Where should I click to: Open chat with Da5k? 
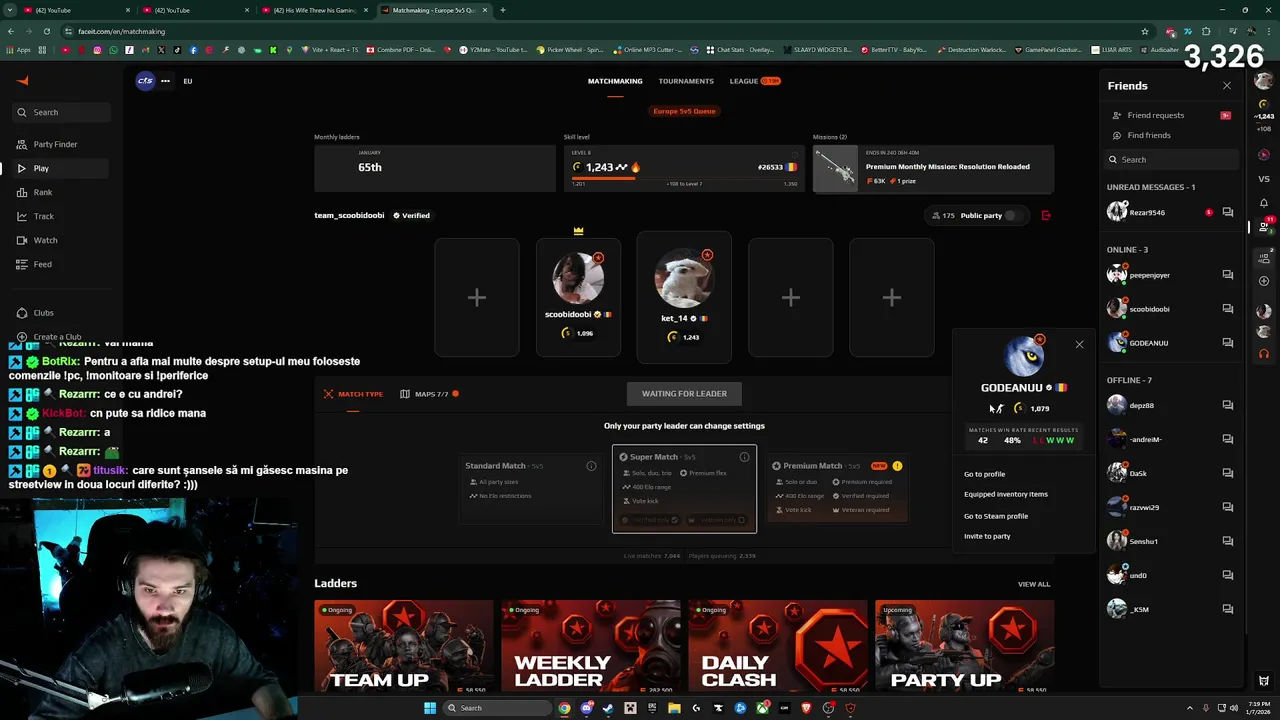pos(1227,473)
